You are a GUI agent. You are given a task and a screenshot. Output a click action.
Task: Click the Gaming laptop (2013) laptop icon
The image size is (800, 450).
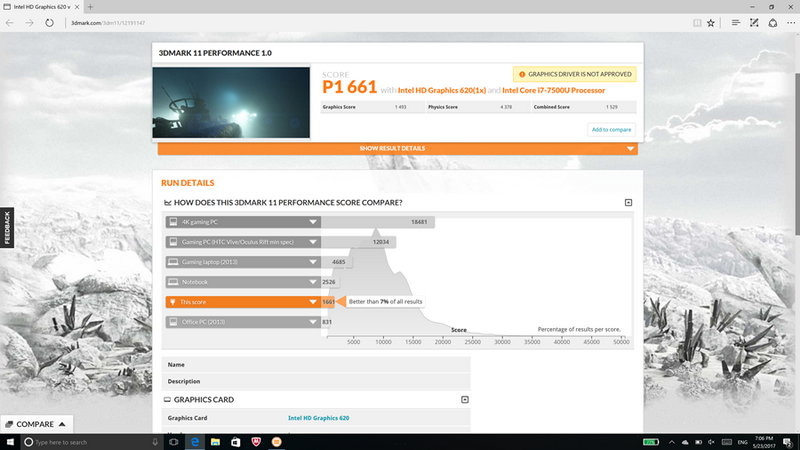pyautogui.click(x=173, y=262)
